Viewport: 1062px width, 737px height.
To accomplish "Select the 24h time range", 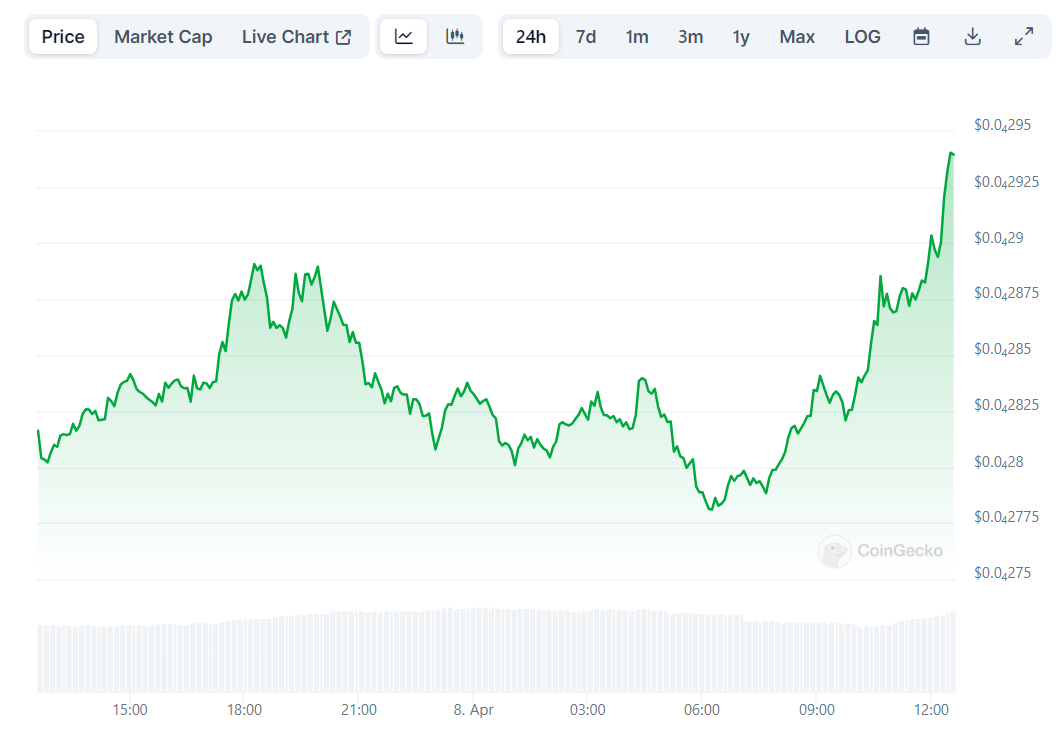I will point(531,37).
